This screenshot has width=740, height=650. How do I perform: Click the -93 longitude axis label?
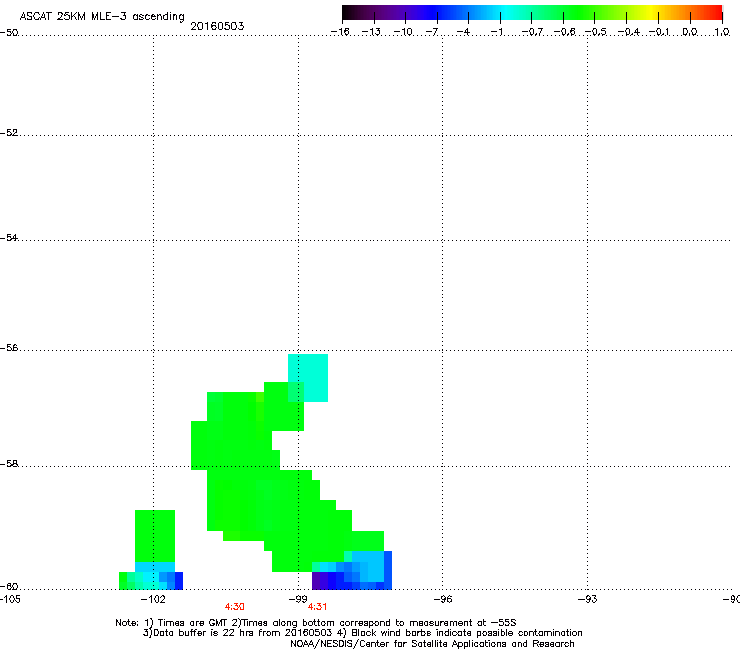[x=588, y=599]
